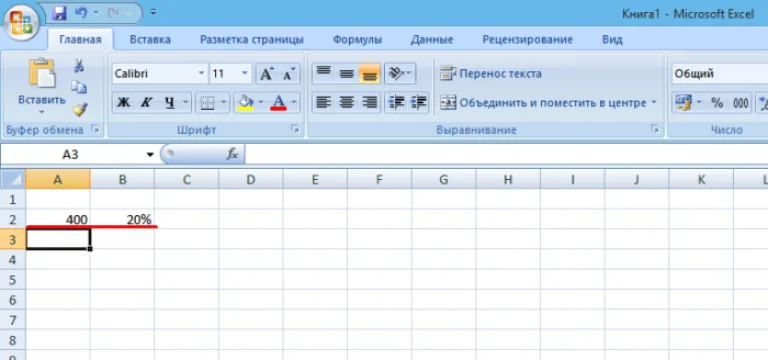Open the Буфер обмена dialog launcher
Screen dimensions: 768x360
tap(96, 129)
